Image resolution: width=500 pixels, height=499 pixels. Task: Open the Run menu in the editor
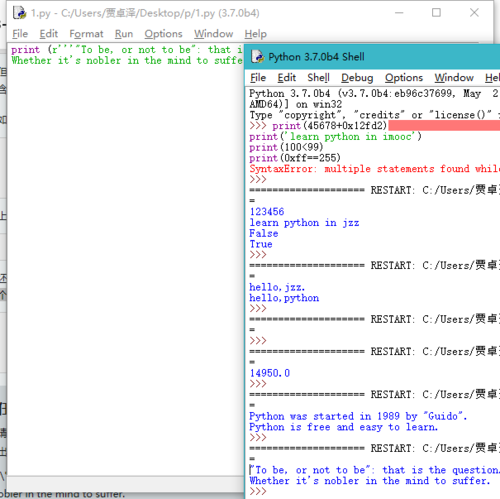click(124, 34)
